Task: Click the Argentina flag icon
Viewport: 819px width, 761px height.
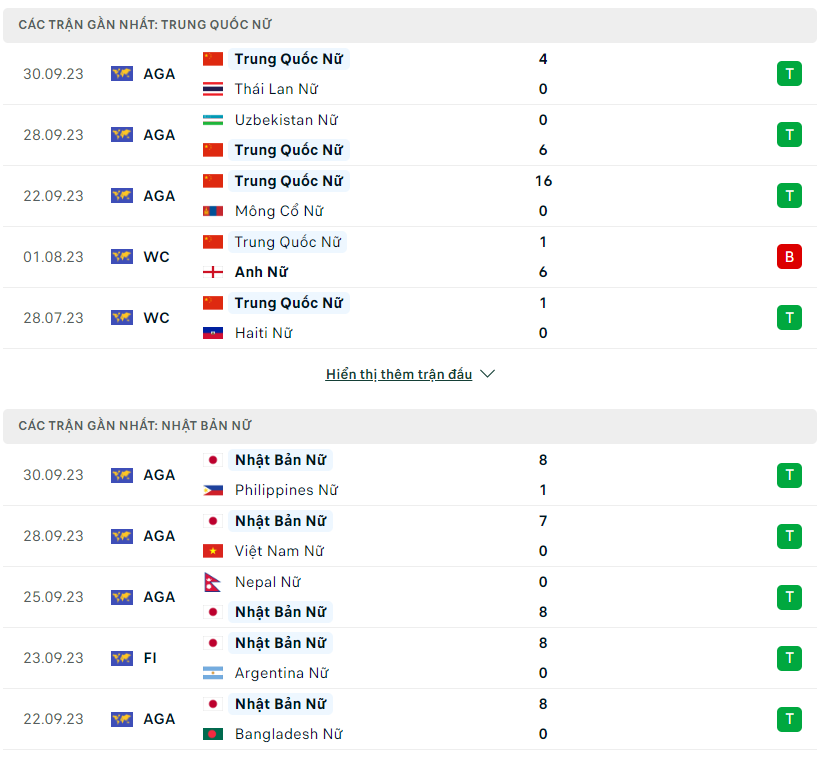Action: tap(213, 673)
